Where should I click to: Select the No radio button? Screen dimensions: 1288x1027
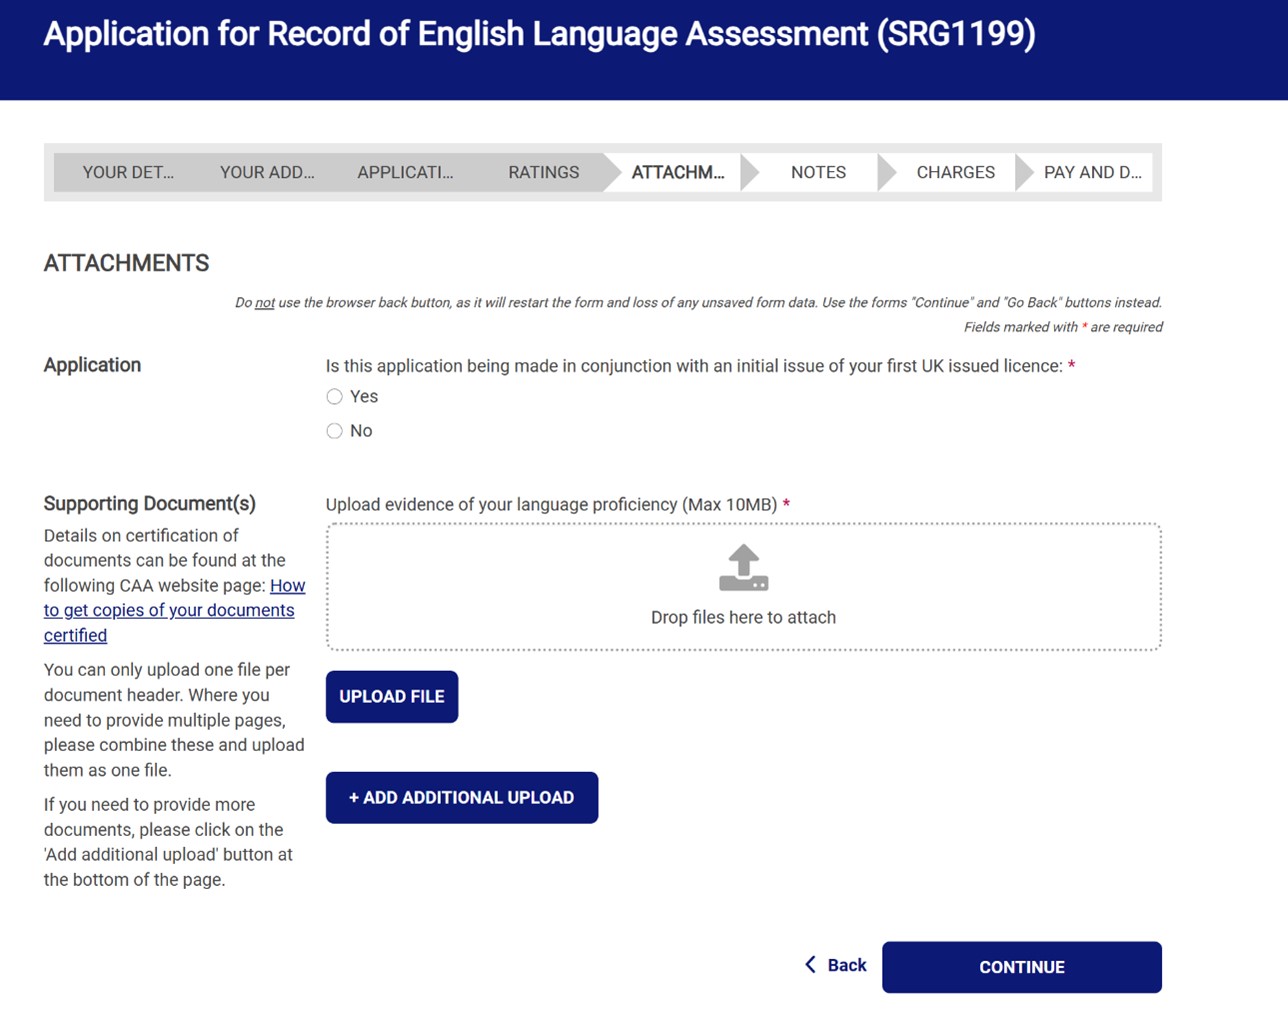(335, 431)
